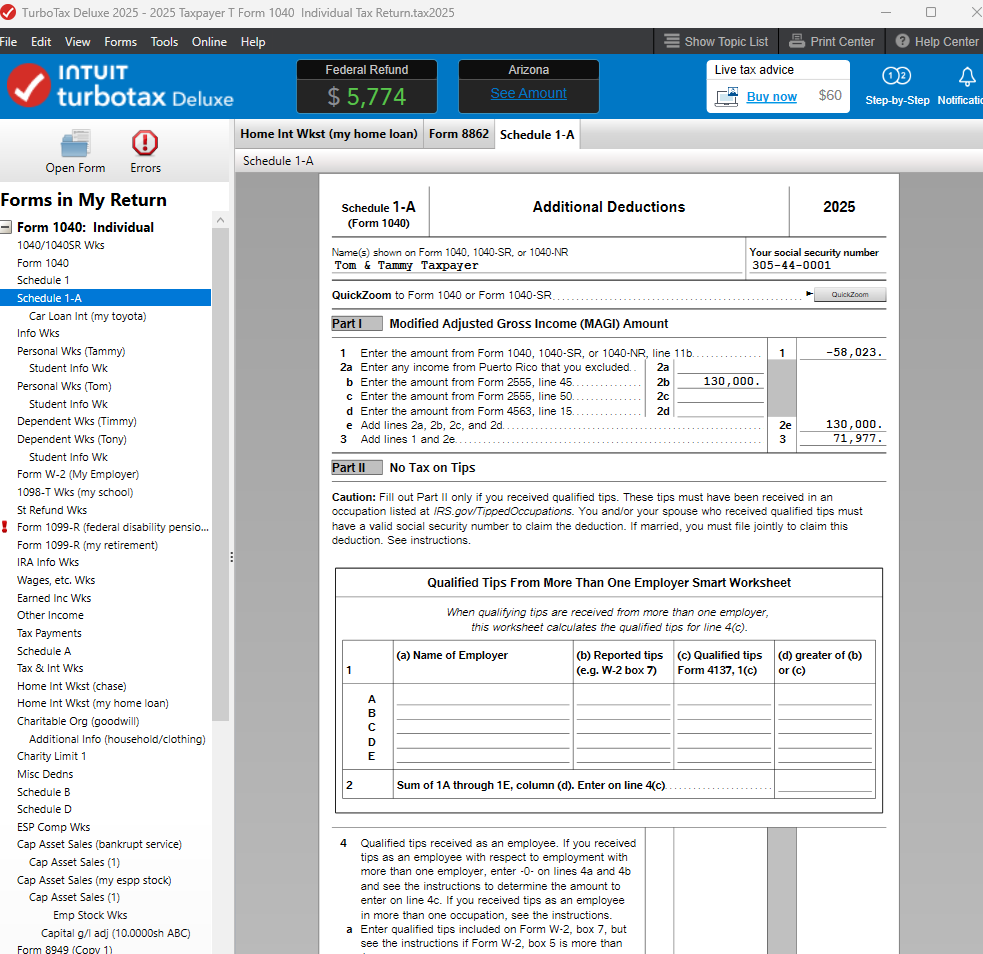Open Personal Wks (Tom)
Image resolution: width=983 pixels, height=954 pixels.
click(64, 386)
